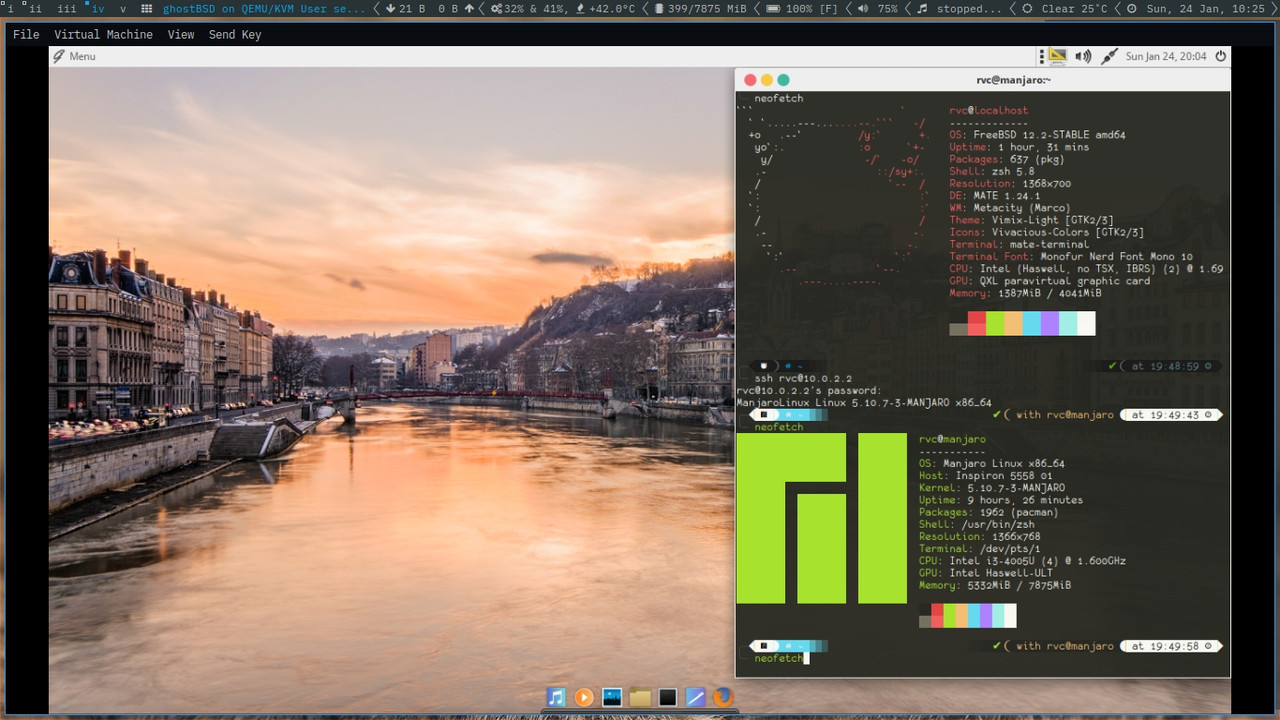Click the ghostBSD on QEMU/KVM window title
This screenshot has width=1280, height=720.
click(x=264, y=8)
